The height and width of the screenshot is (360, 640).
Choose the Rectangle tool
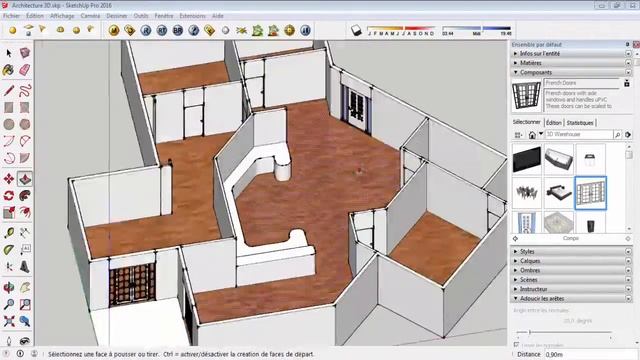click(x=9, y=107)
